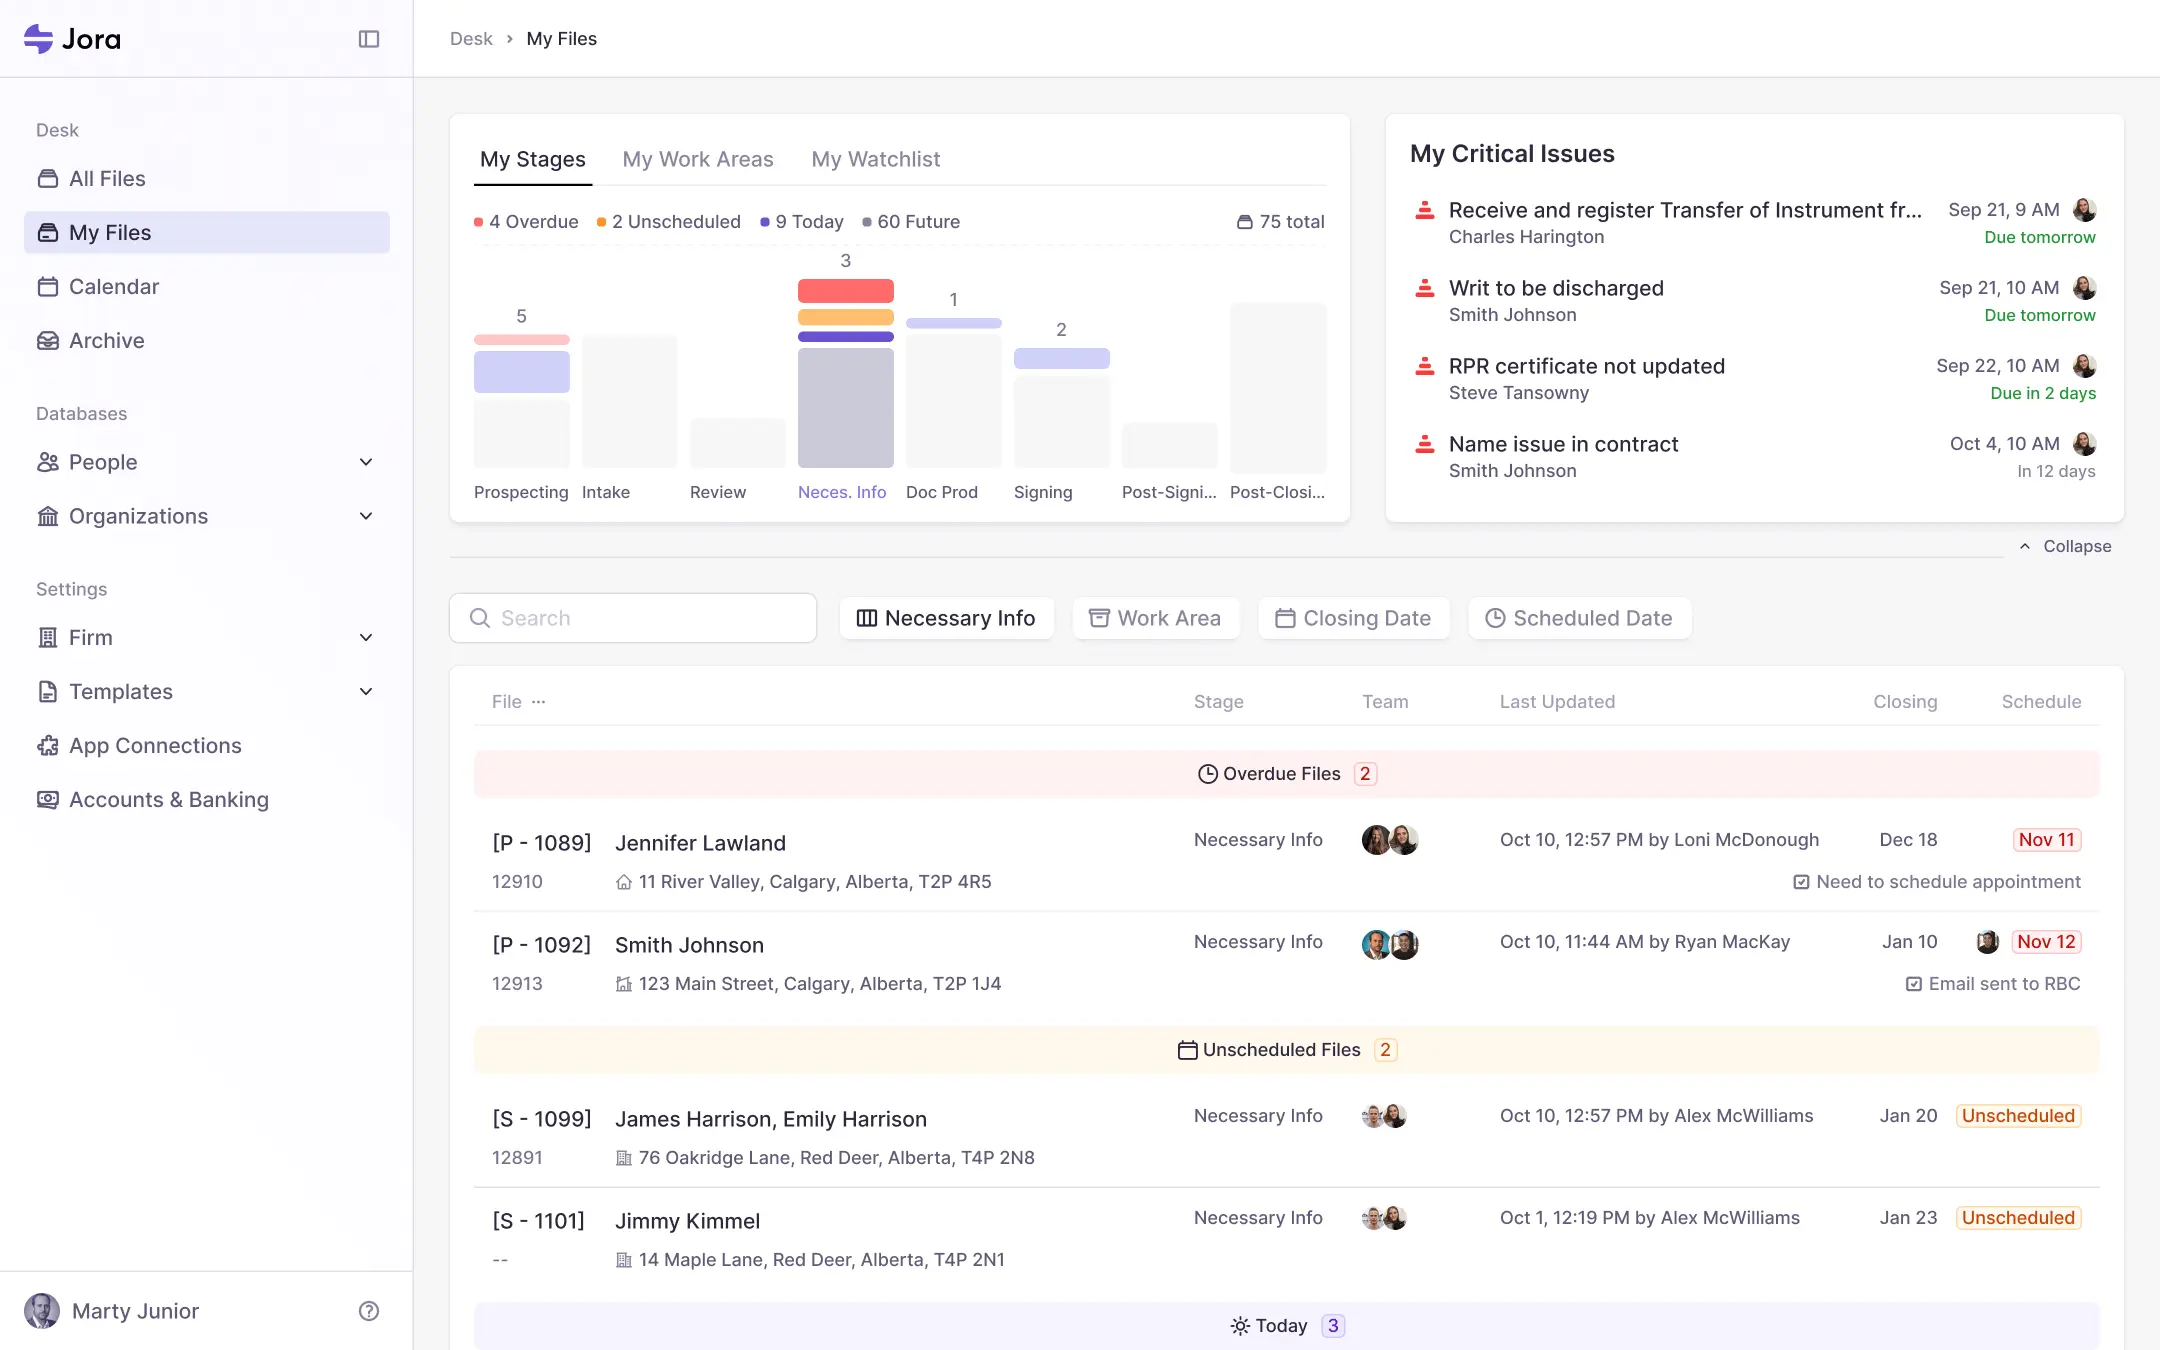
Task: Click the help icon beside Marty Junior
Action: 369,1311
